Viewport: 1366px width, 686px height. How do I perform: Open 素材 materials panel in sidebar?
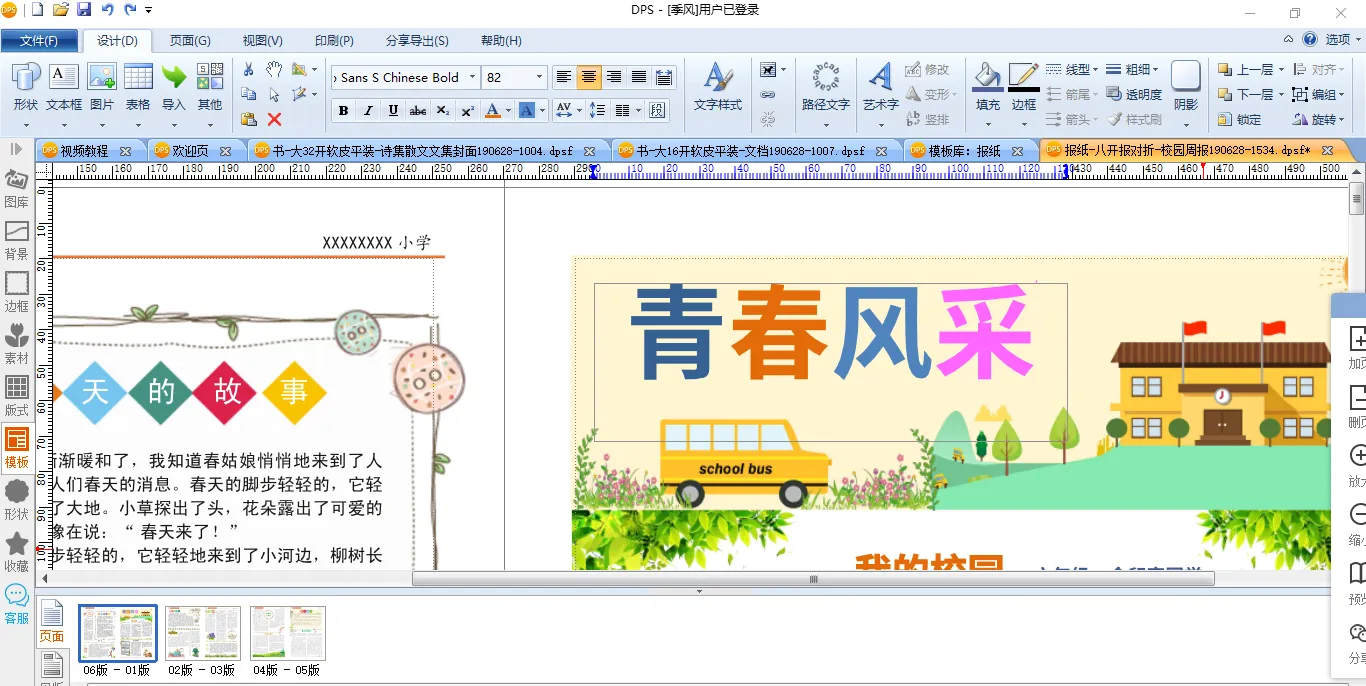coord(17,342)
